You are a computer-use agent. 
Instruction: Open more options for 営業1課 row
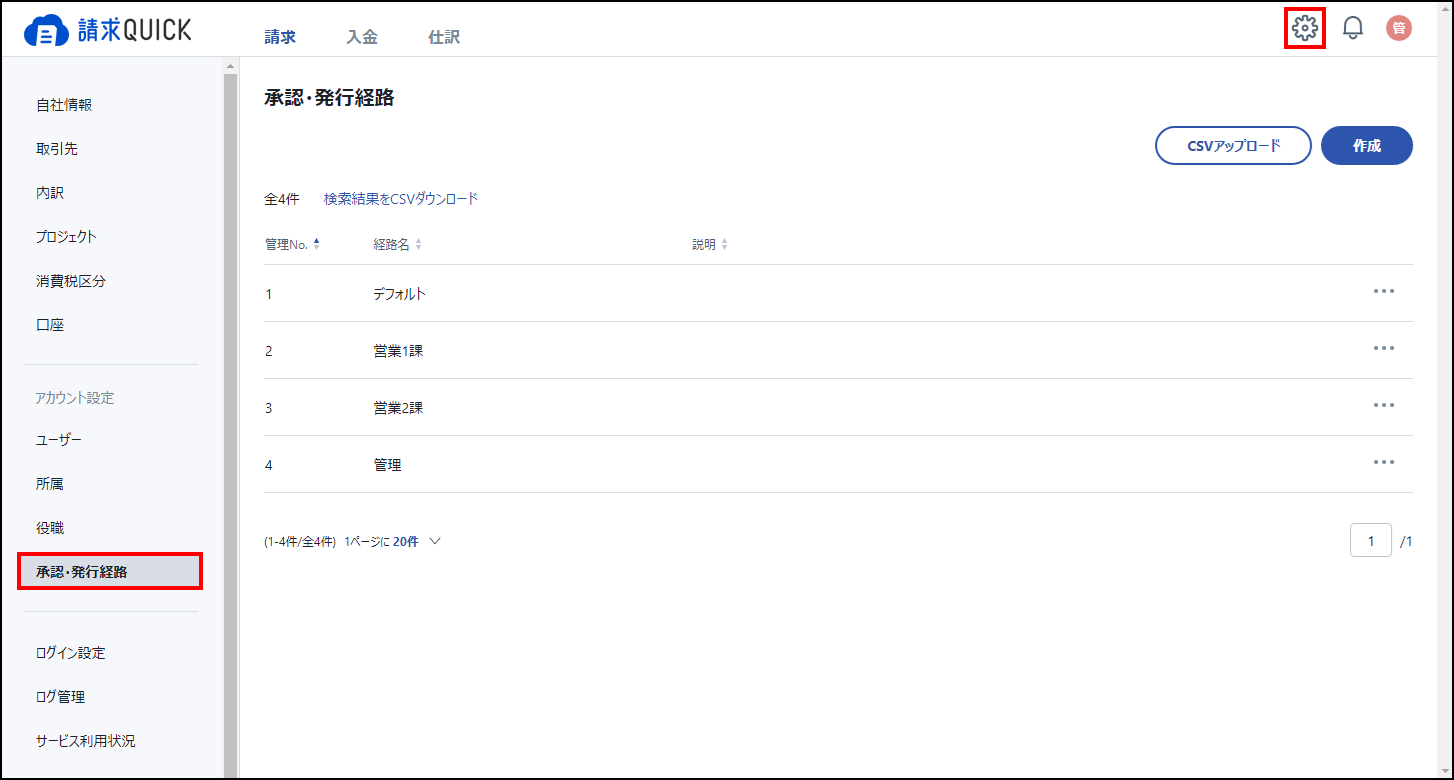point(1383,348)
